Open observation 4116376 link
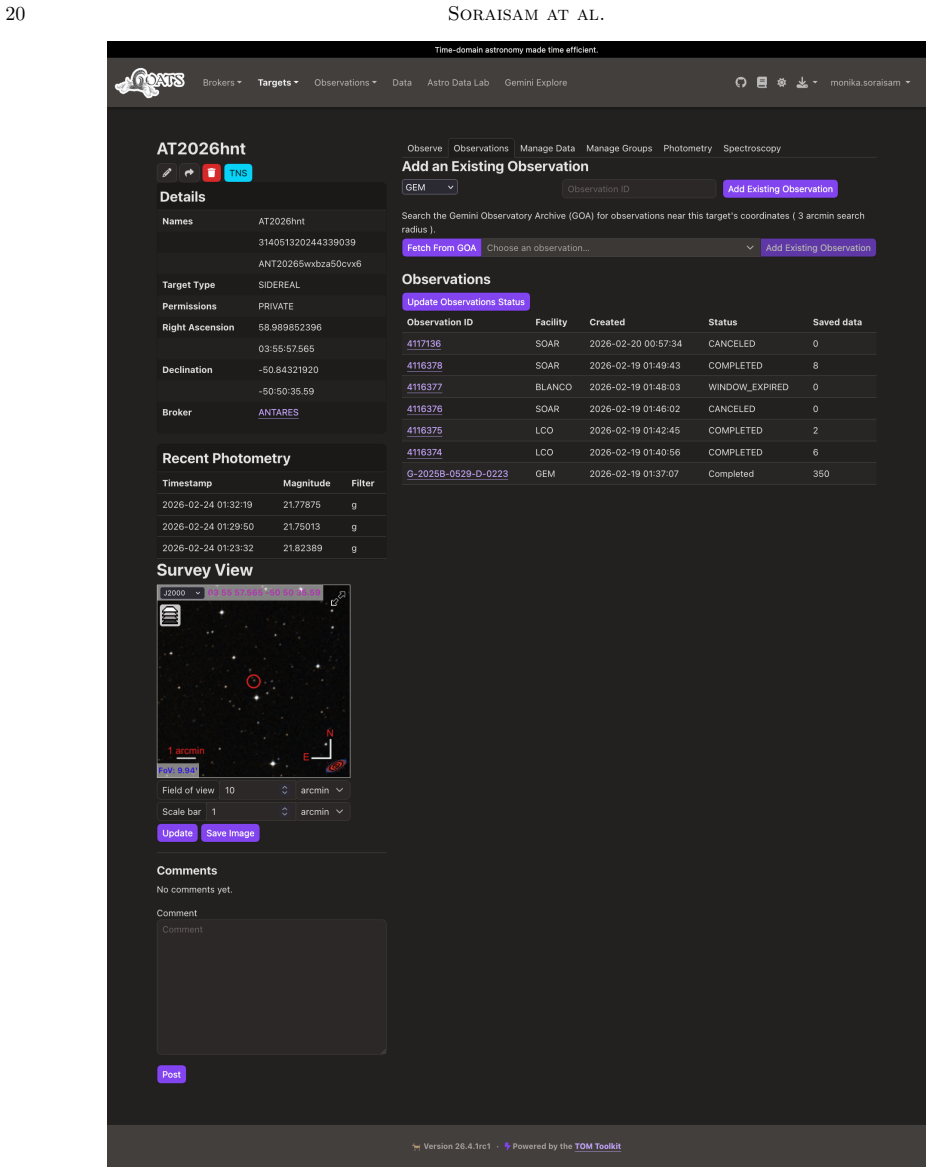 click(x=424, y=409)
